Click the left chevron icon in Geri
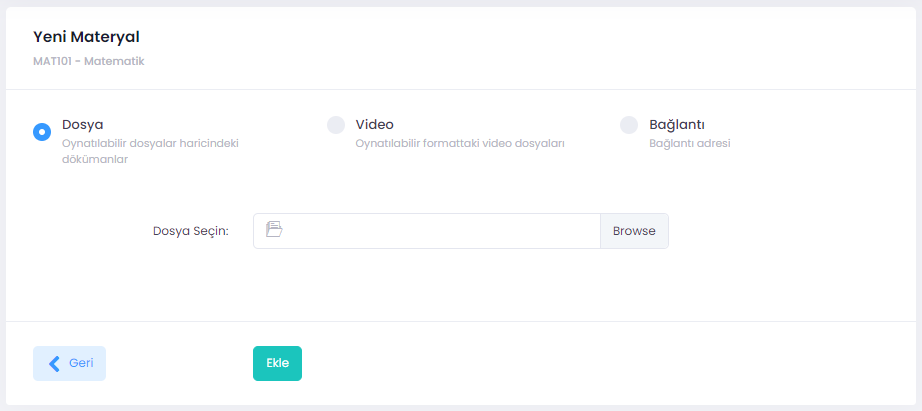 pyautogui.click(x=55, y=363)
